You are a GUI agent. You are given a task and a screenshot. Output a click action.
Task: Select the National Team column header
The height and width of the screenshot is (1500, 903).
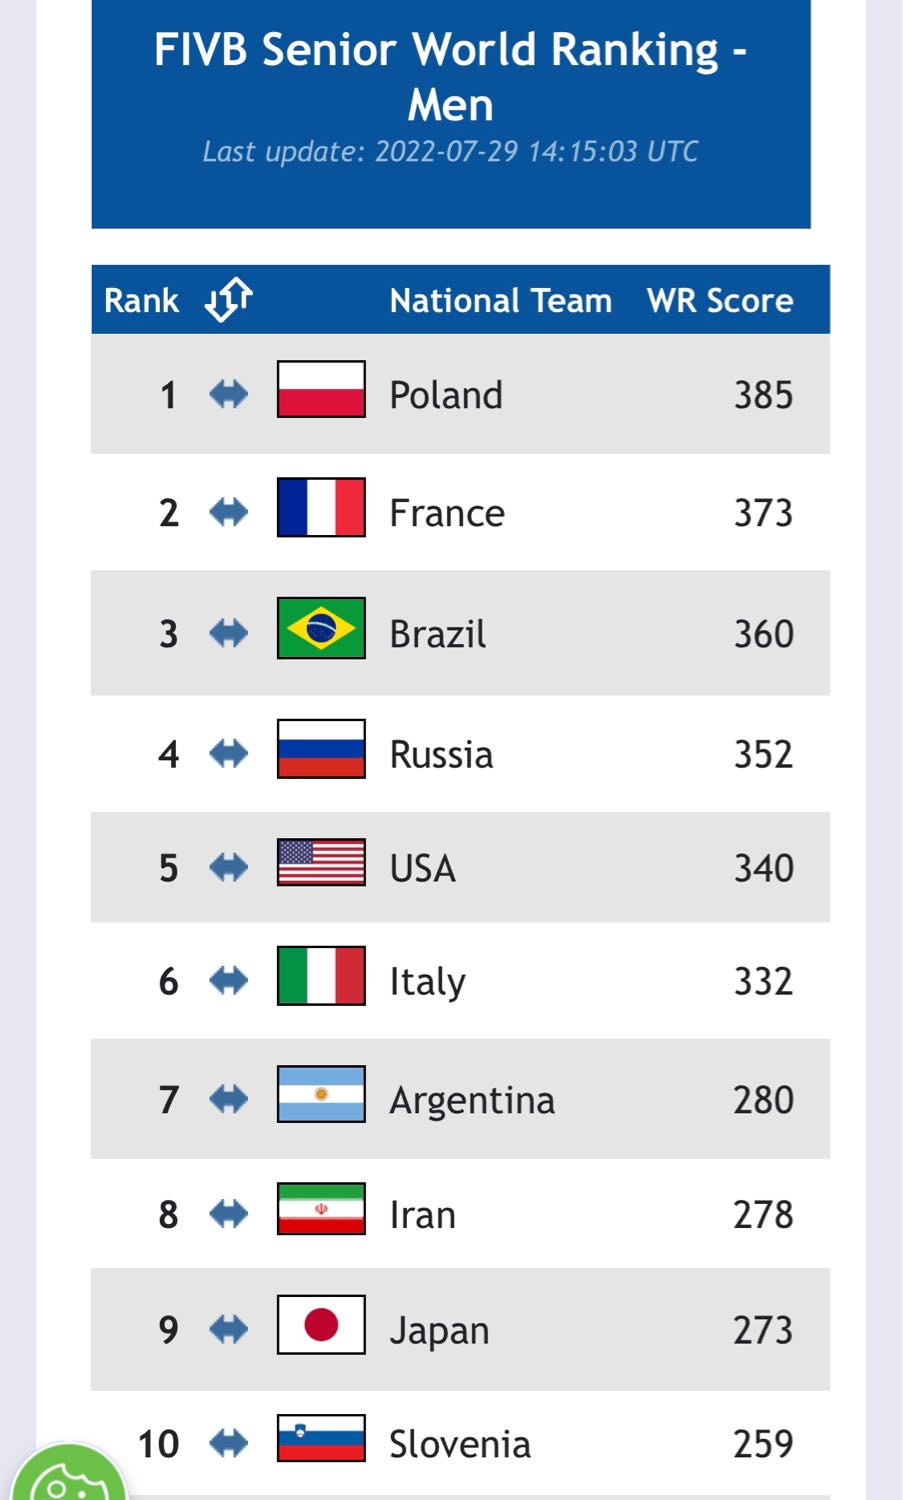coord(500,300)
